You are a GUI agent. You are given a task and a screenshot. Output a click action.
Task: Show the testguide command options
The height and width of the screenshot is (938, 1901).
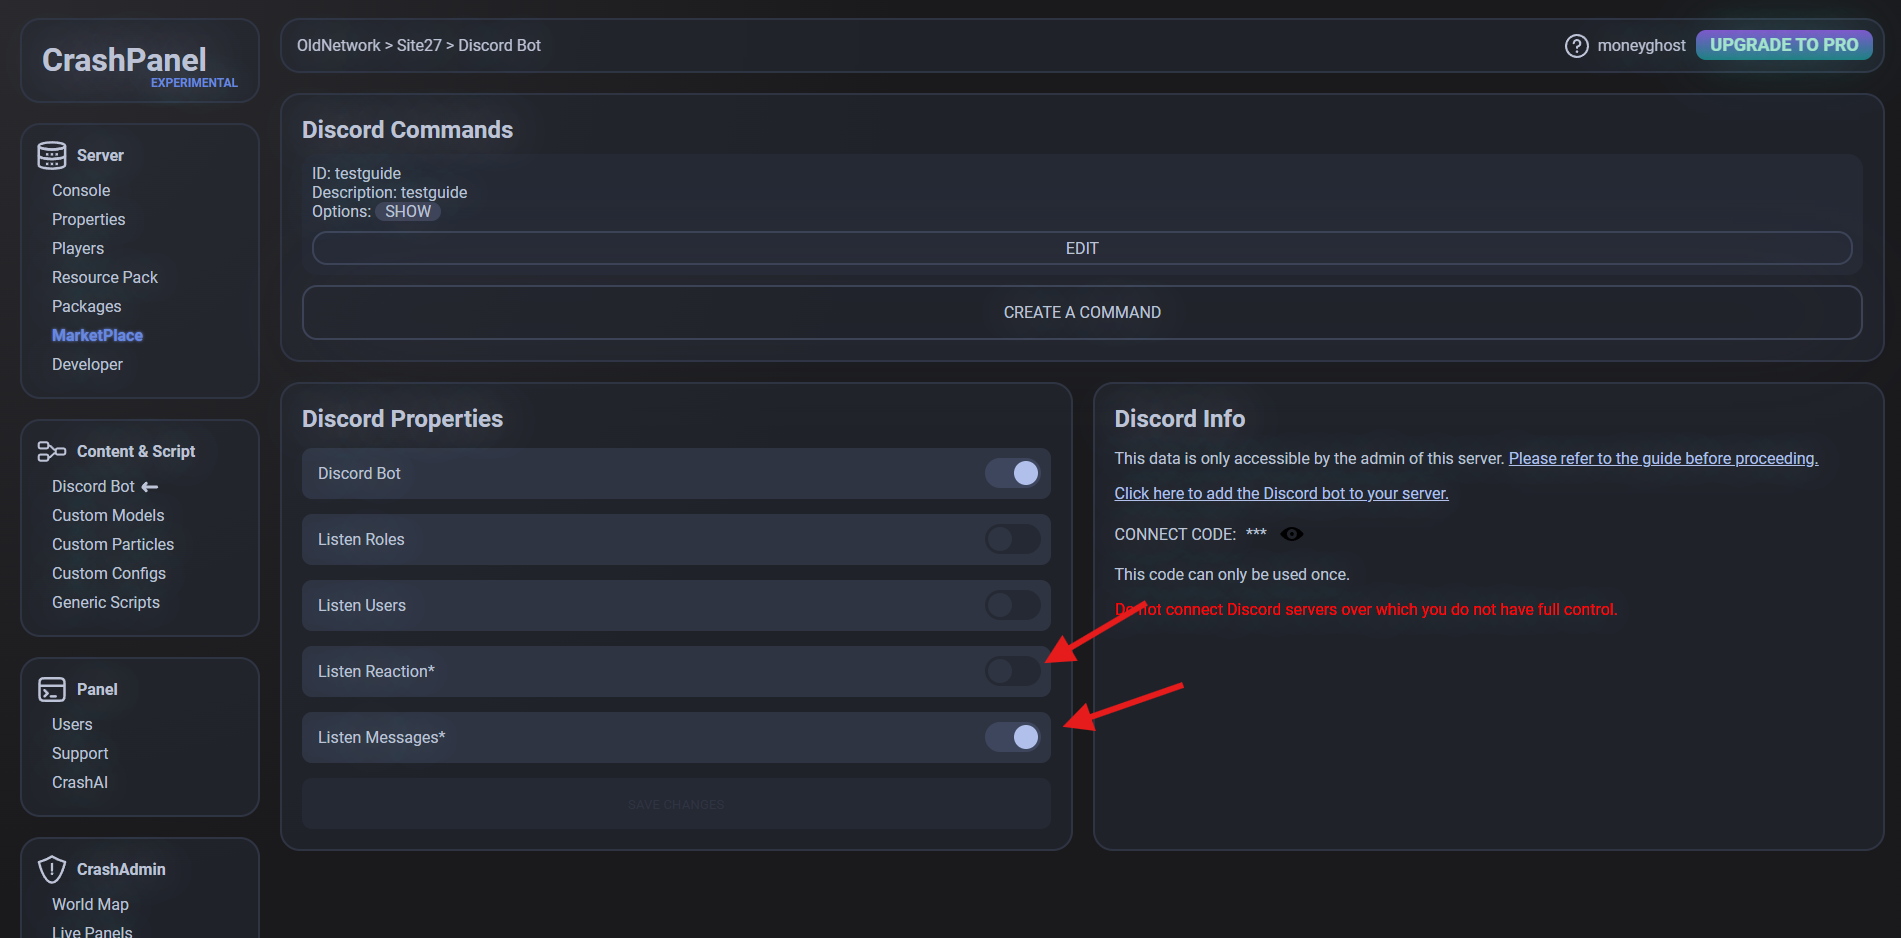(x=408, y=212)
